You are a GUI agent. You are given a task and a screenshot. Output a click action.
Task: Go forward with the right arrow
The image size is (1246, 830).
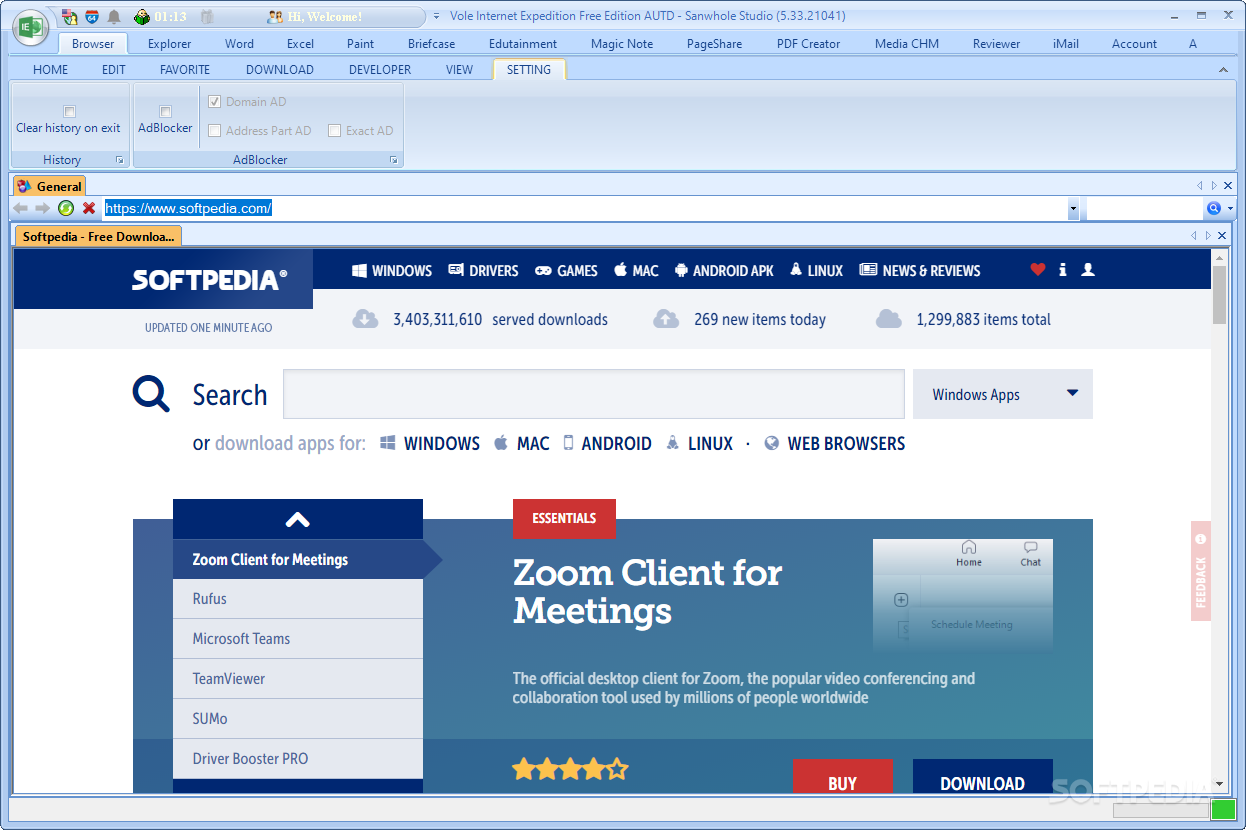point(42,208)
